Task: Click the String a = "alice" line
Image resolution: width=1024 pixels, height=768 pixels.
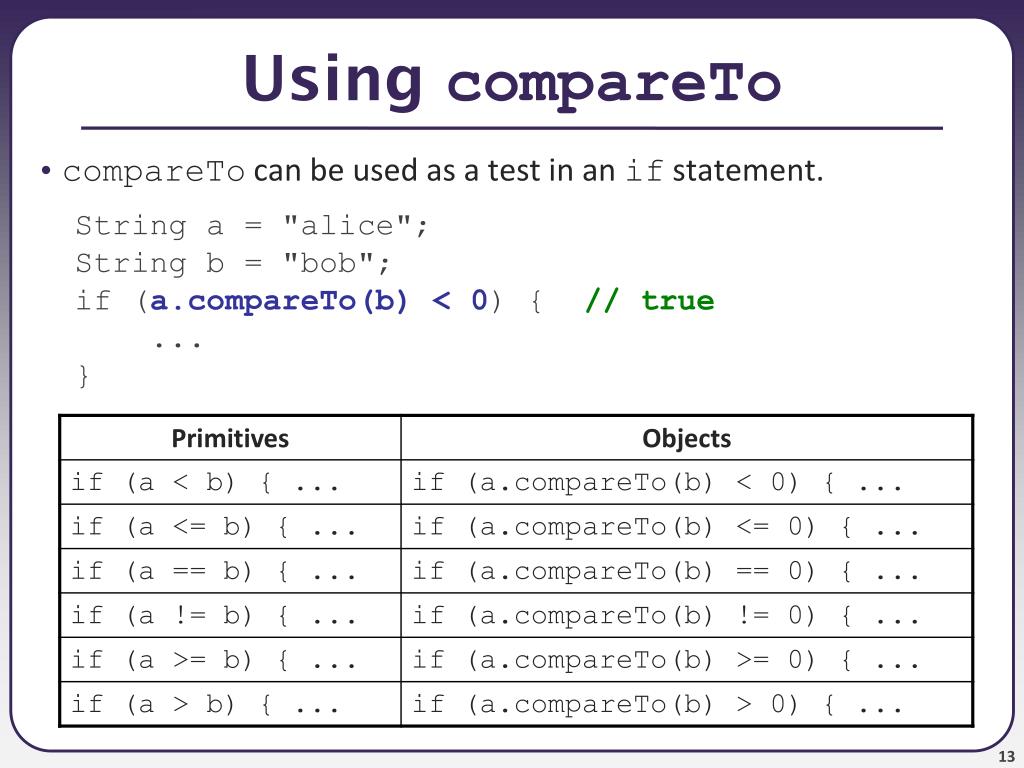Action: point(251,226)
